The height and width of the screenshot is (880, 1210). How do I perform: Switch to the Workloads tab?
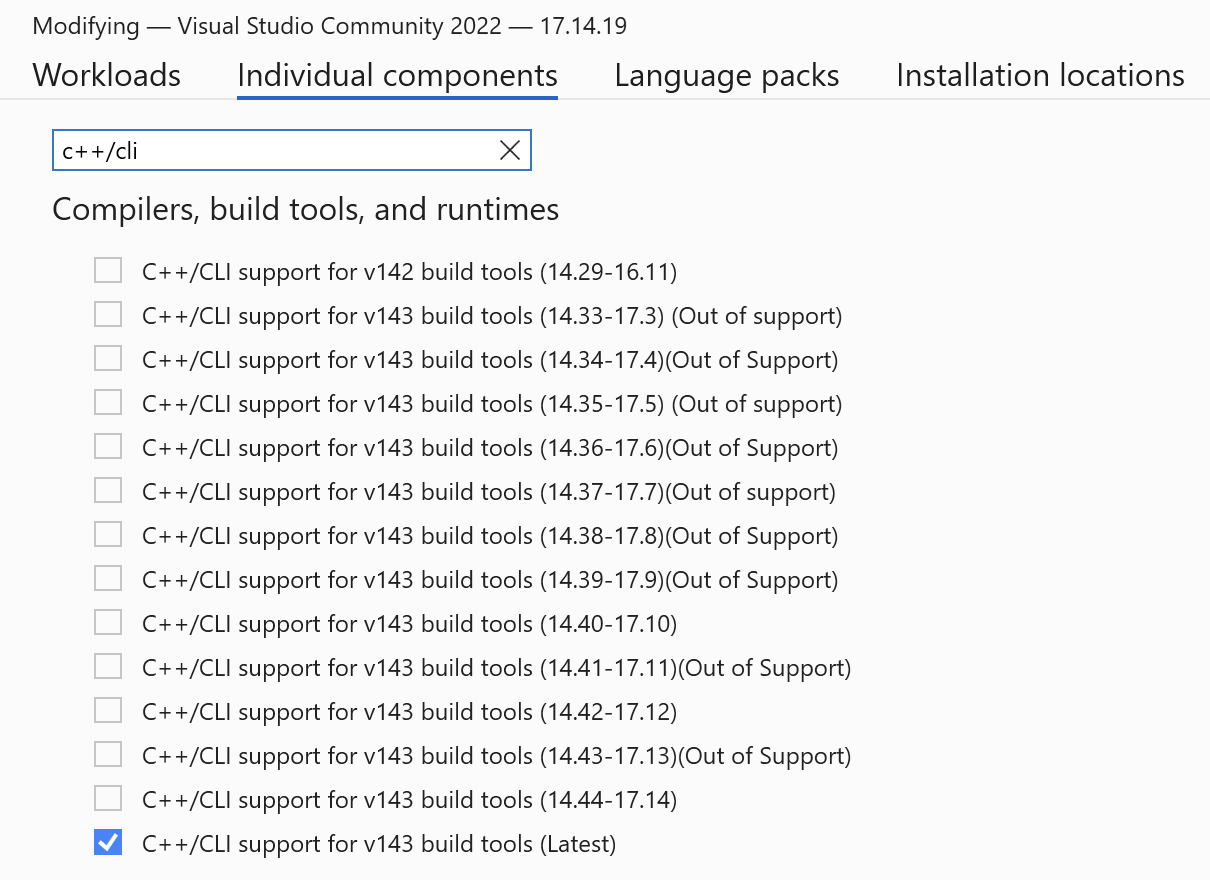click(105, 75)
